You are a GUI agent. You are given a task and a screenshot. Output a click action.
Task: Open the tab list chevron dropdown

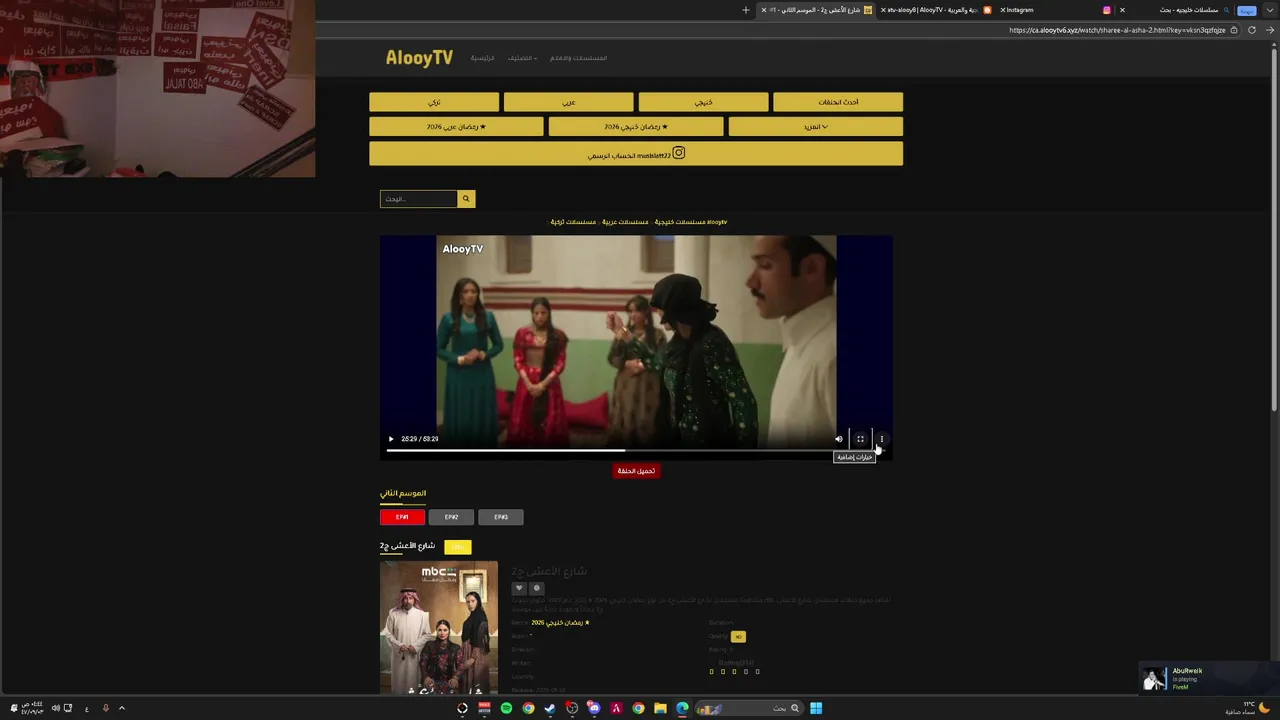click(x=1272, y=10)
